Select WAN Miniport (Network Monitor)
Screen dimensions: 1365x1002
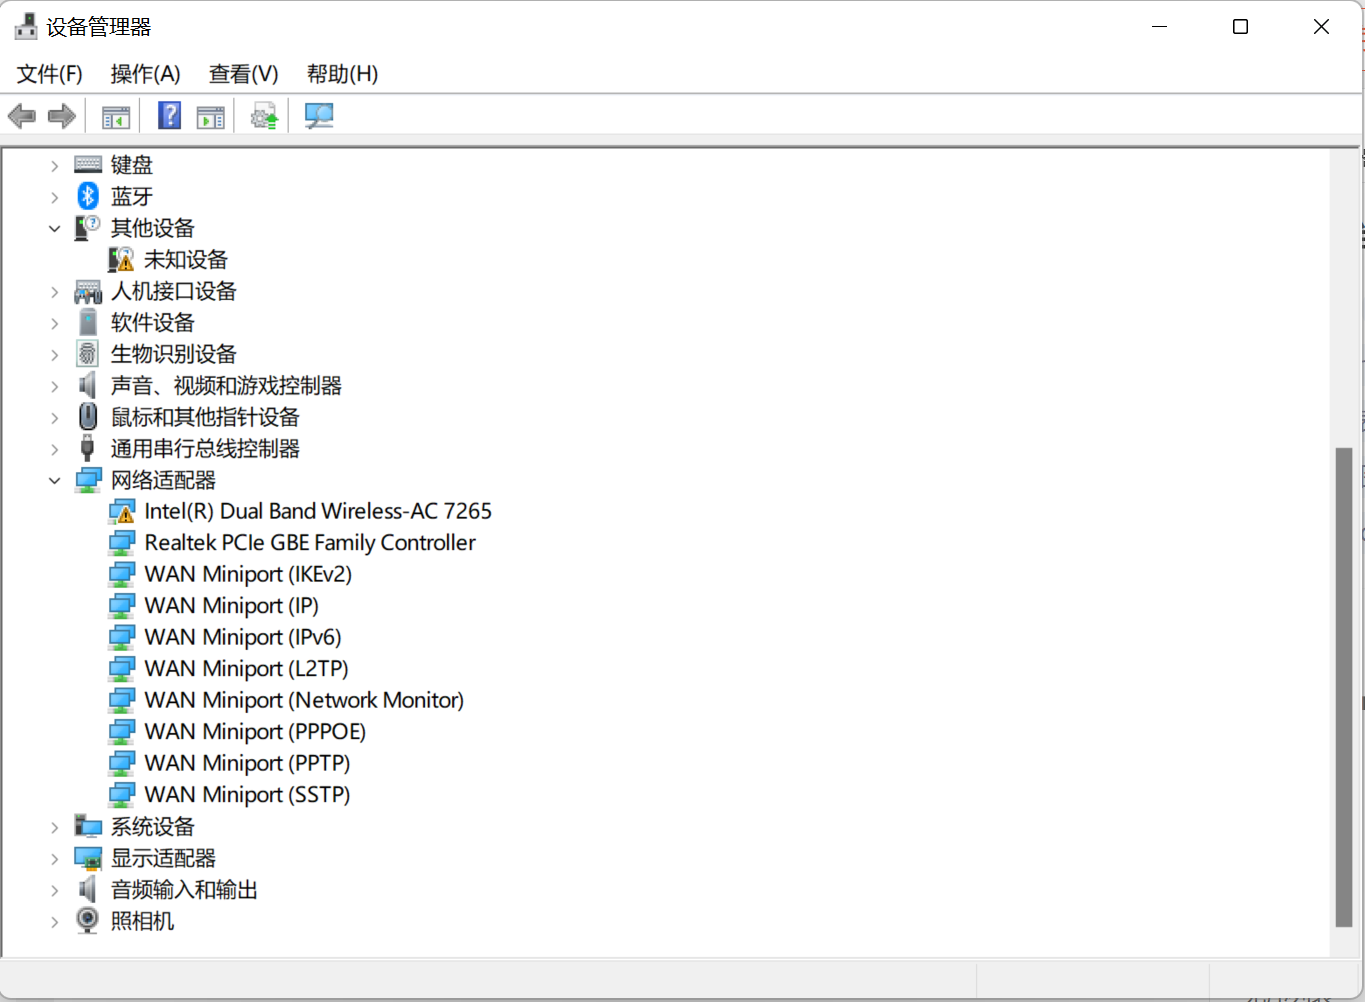[304, 700]
